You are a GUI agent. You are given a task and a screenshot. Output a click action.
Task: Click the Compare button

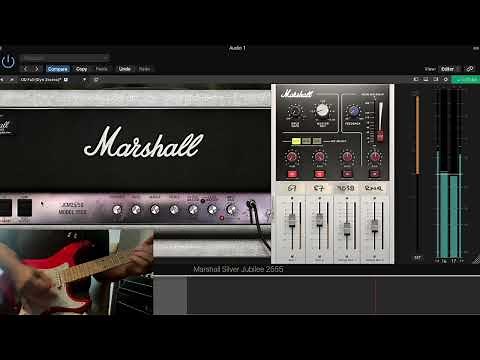pos(58,69)
